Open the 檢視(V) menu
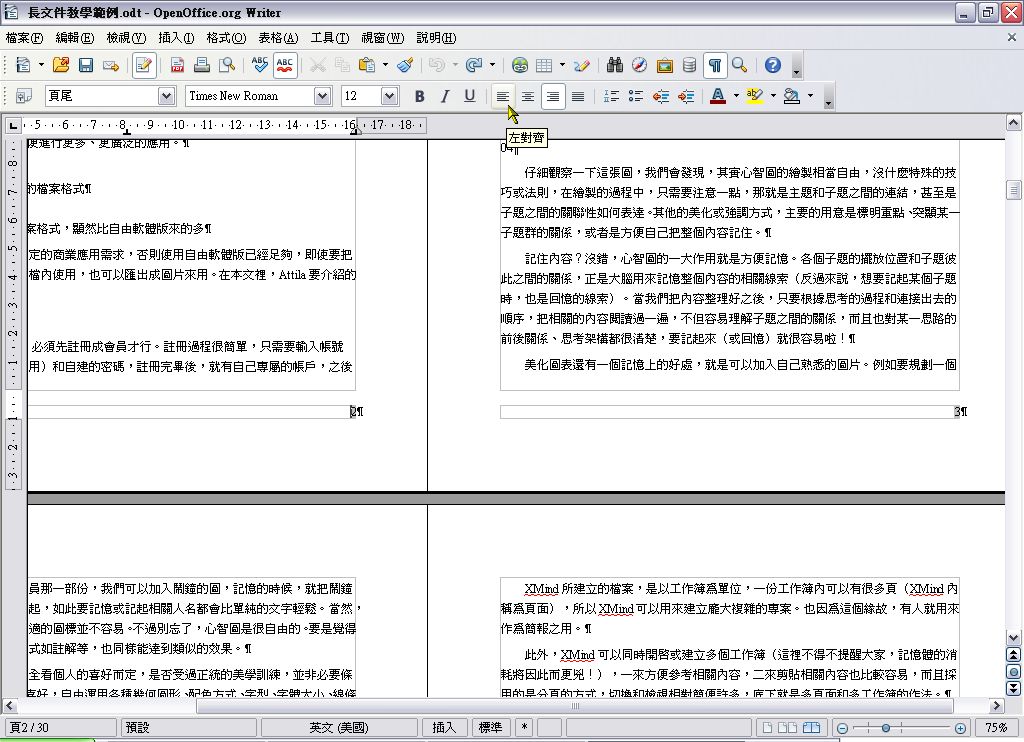The image size is (1024, 742). (x=126, y=38)
